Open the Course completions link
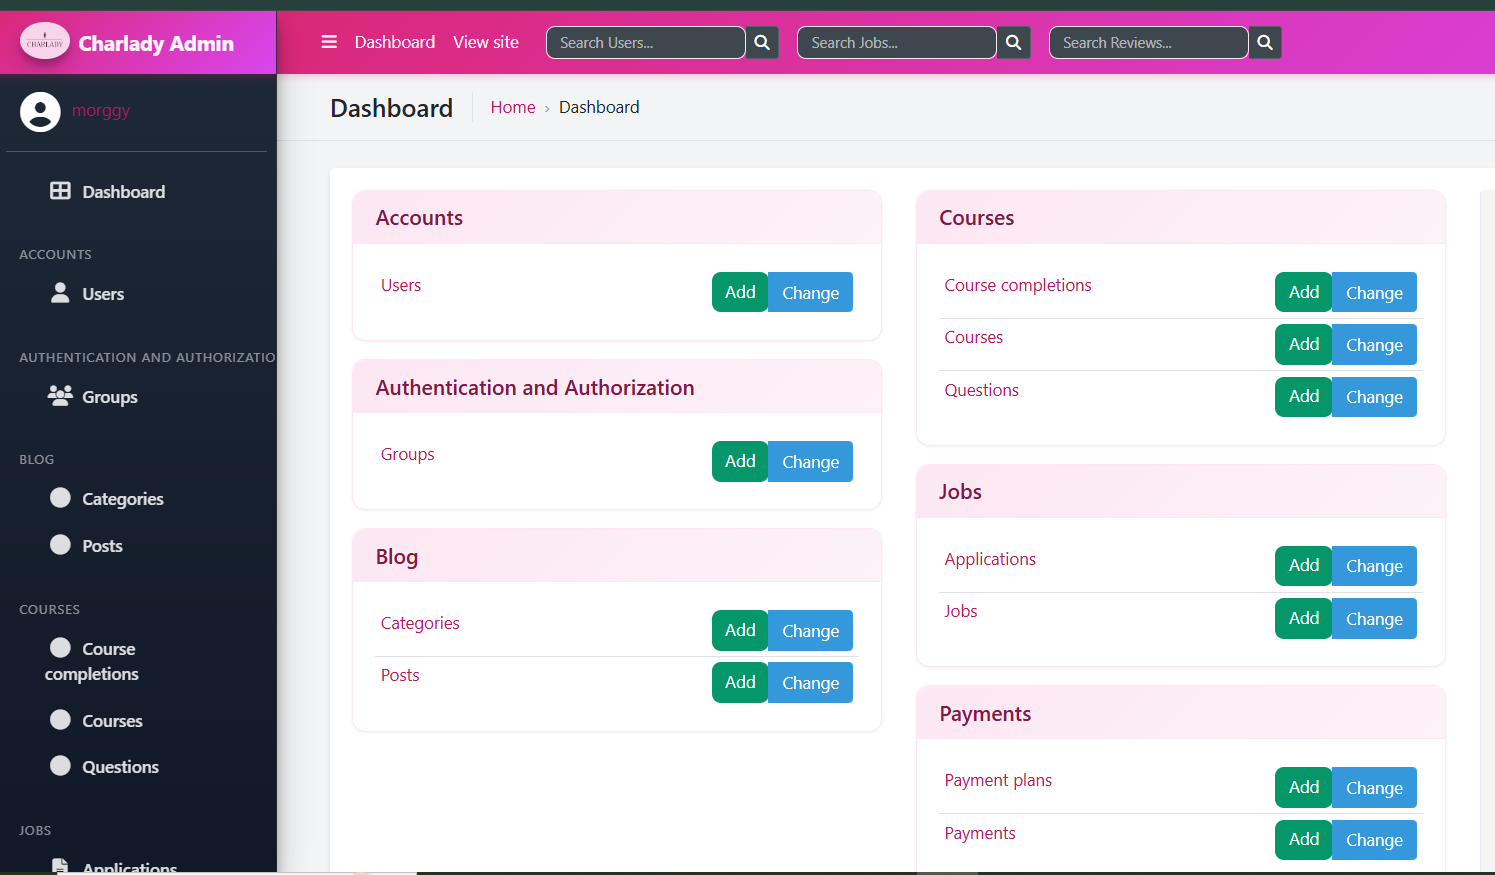This screenshot has height=875, width=1495. [1018, 285]
